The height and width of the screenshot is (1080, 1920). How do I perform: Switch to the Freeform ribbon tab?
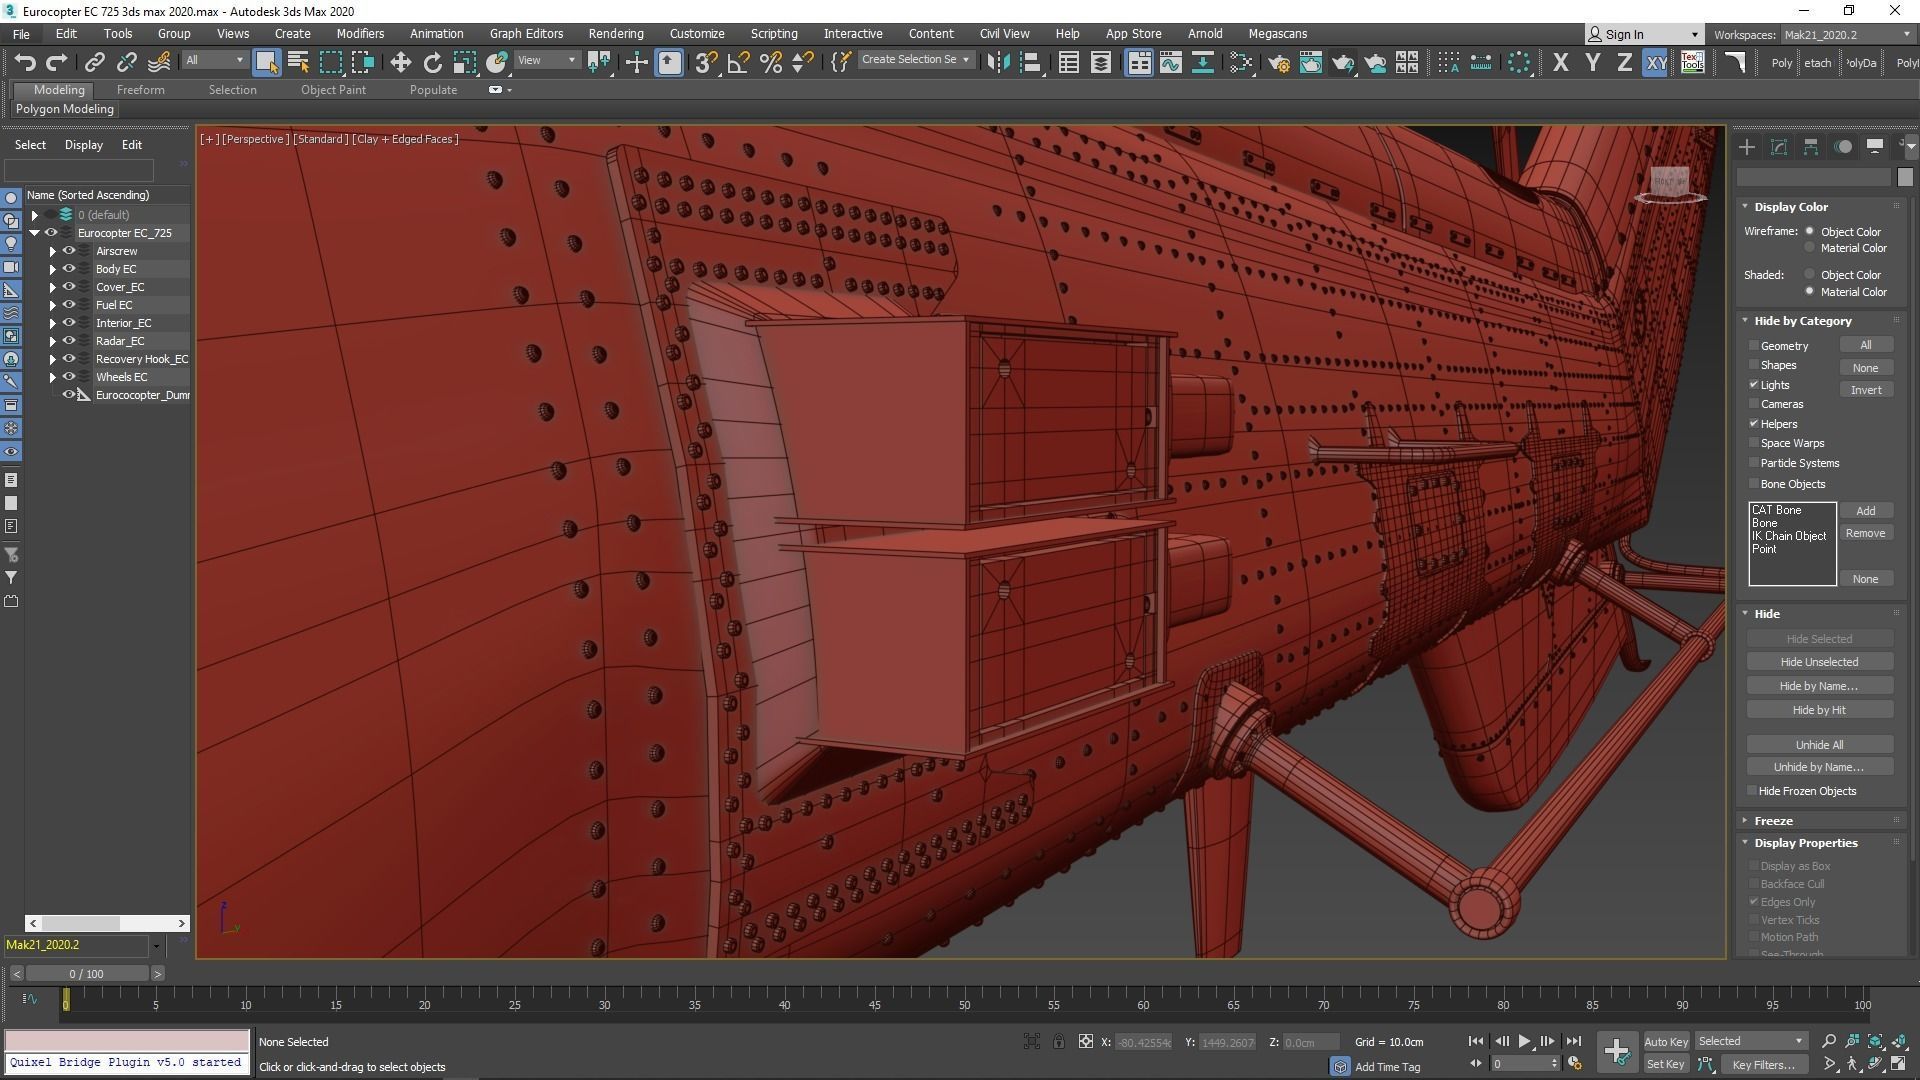click(140, 90)
